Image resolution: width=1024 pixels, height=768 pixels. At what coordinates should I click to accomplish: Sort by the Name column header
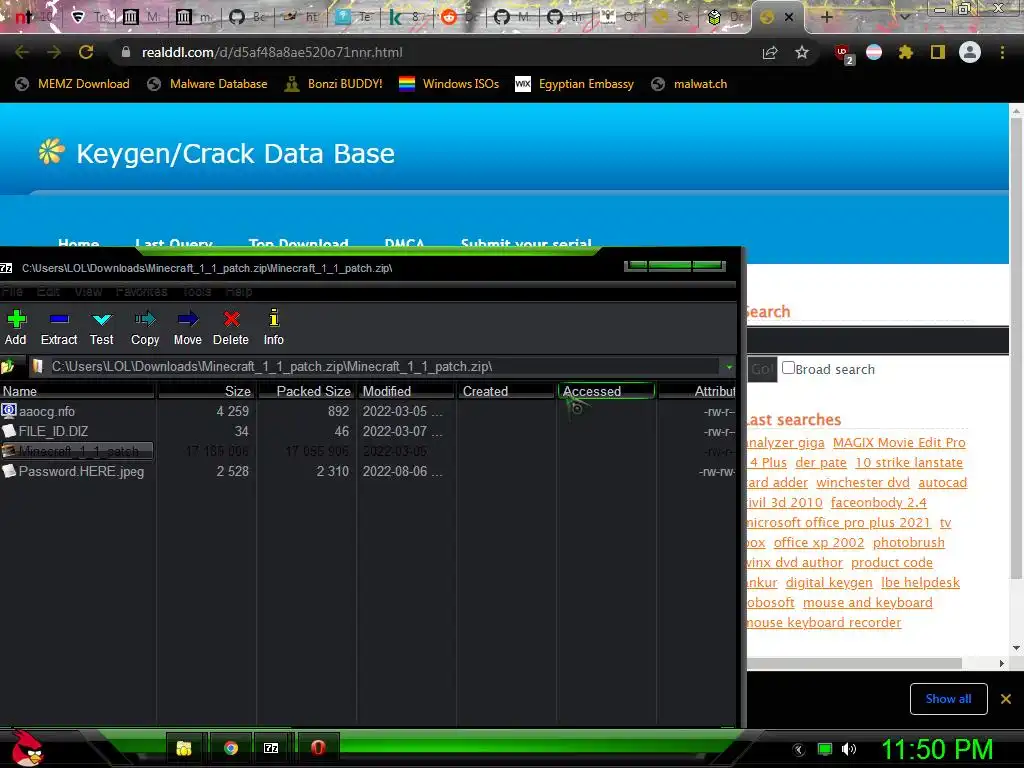(x=77, y=391)
